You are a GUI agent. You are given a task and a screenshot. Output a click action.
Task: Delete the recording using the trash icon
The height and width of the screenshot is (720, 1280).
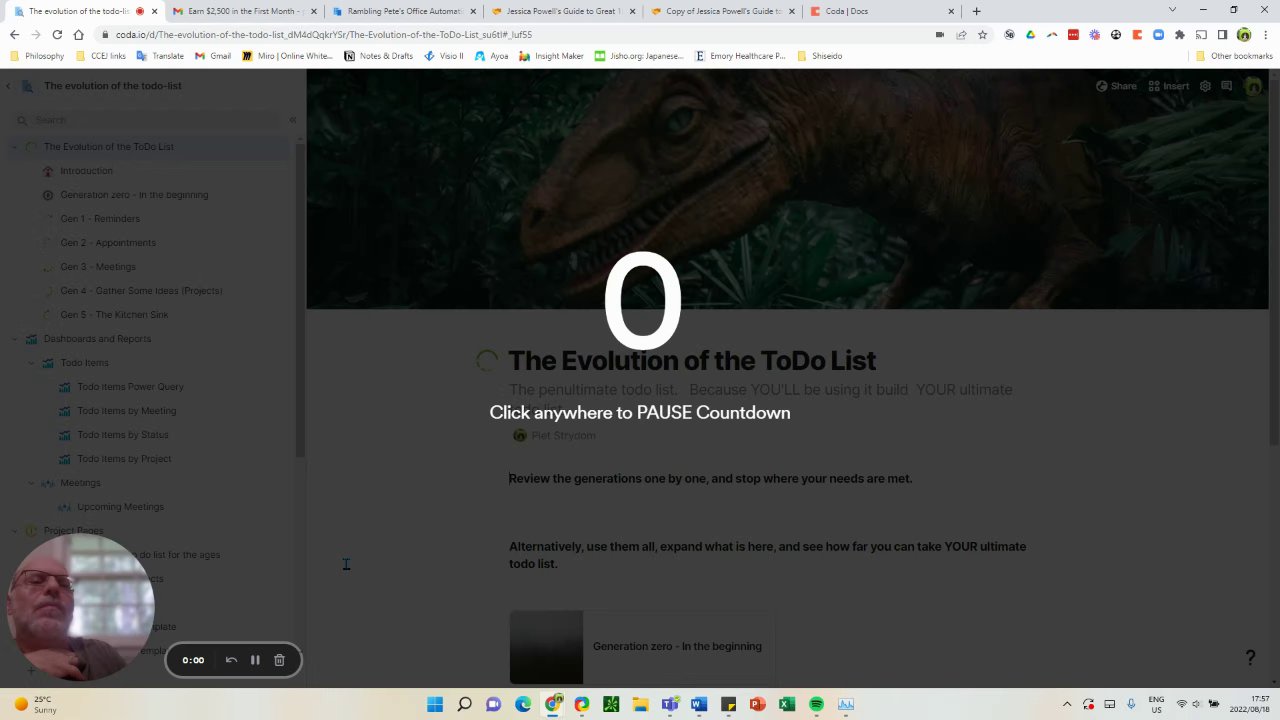point(279,660)
